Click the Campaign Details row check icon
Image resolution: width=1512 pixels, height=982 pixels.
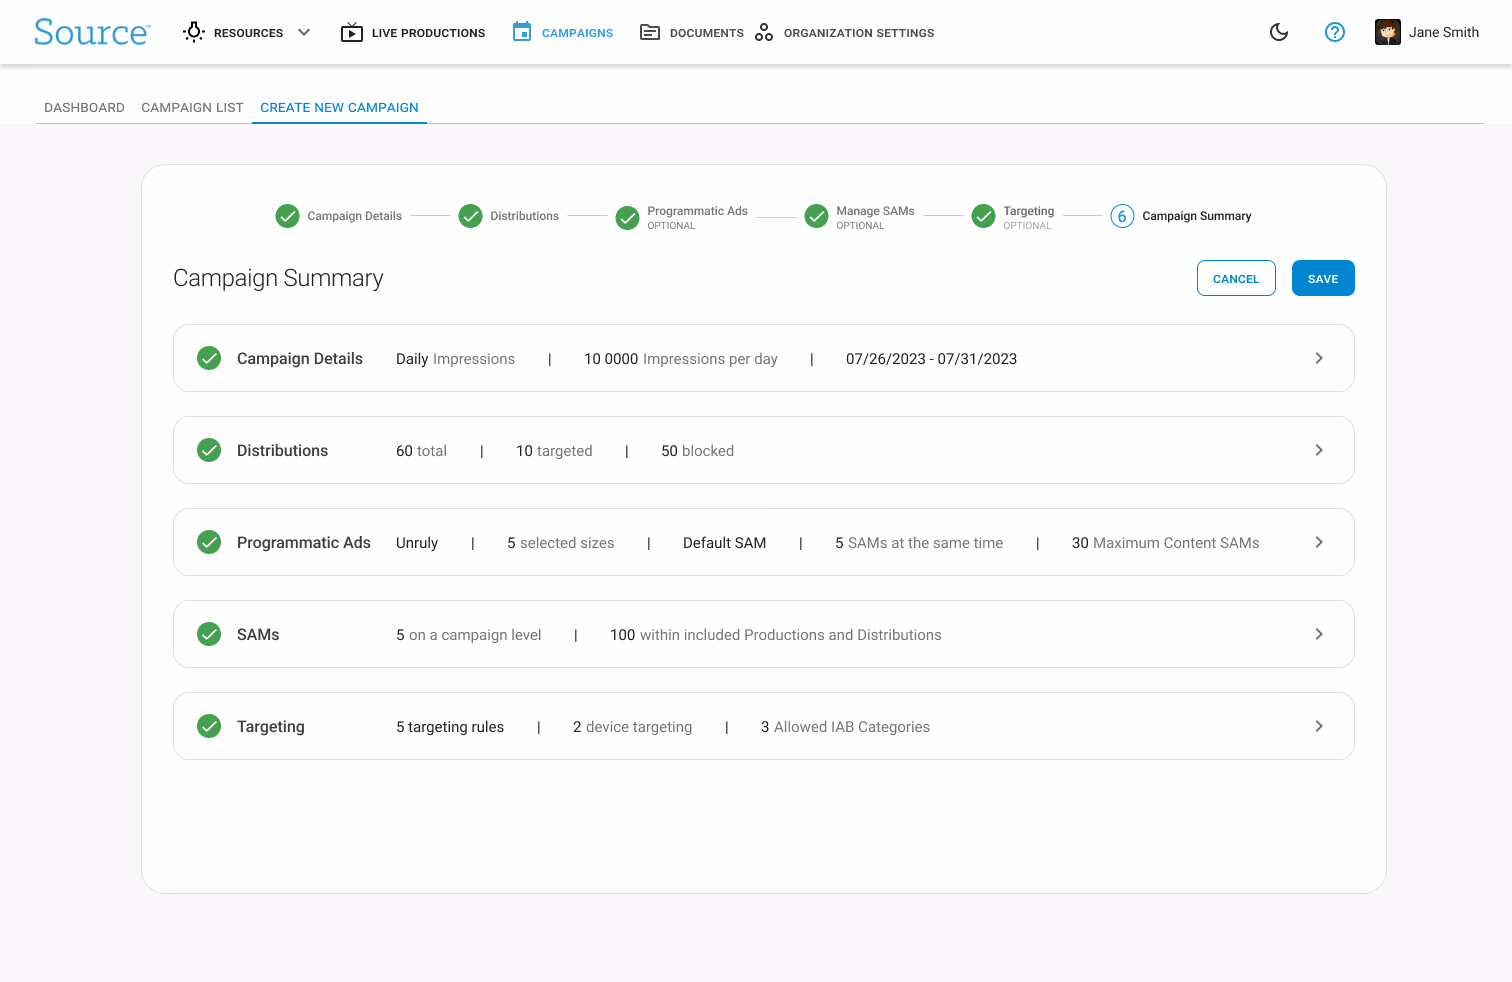209,358
